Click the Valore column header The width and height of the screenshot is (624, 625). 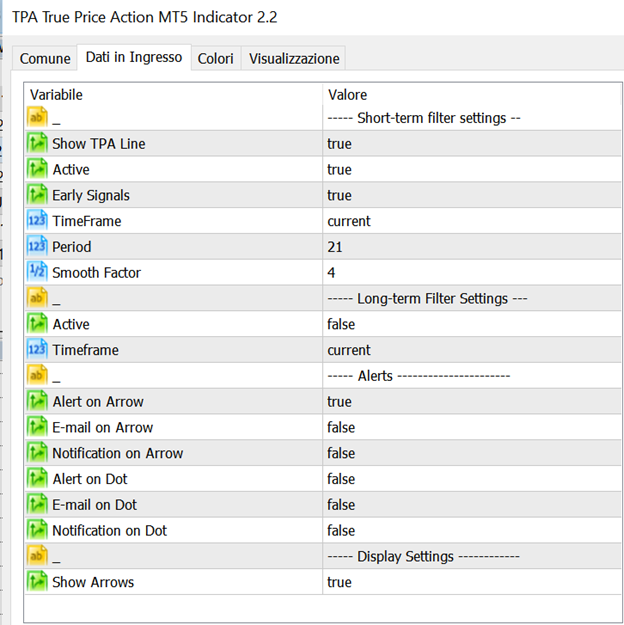point(347,94)
